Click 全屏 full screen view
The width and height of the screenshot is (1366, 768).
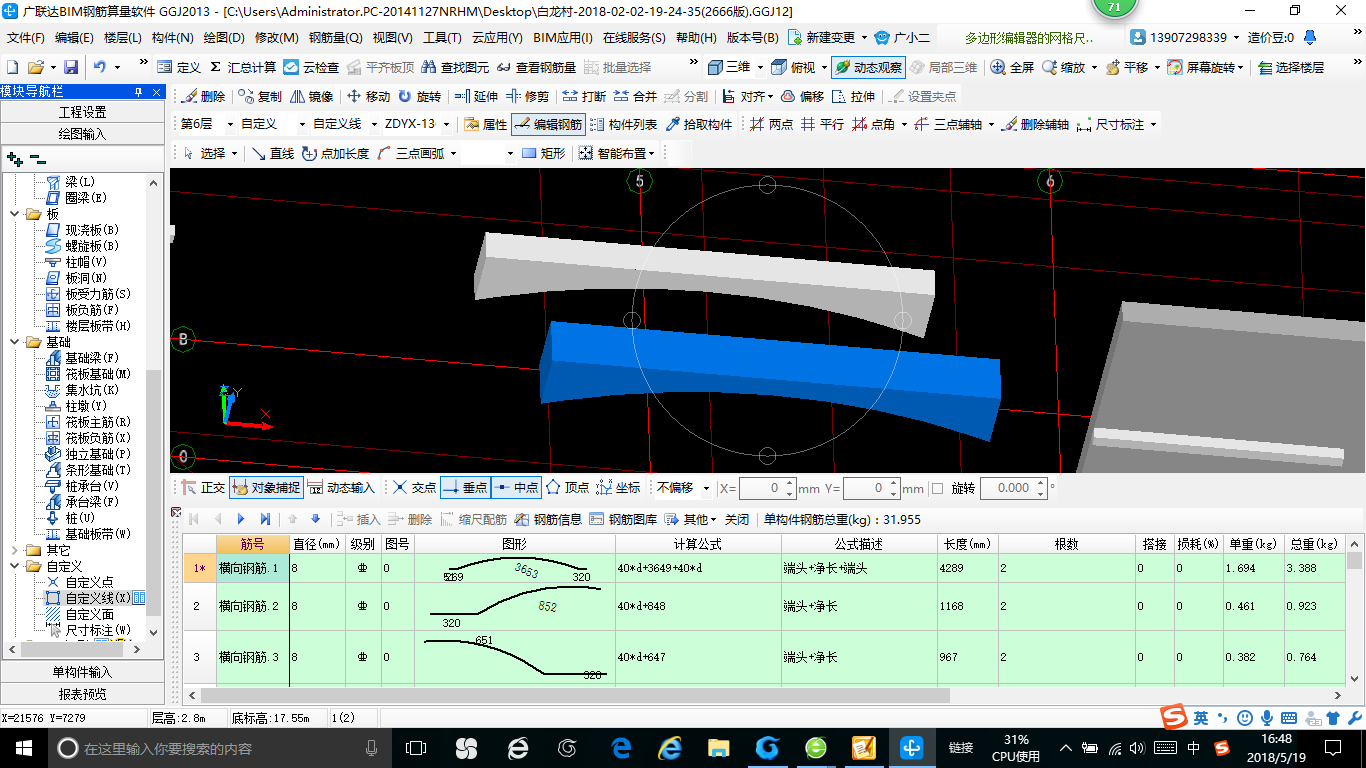(1012, 68)
